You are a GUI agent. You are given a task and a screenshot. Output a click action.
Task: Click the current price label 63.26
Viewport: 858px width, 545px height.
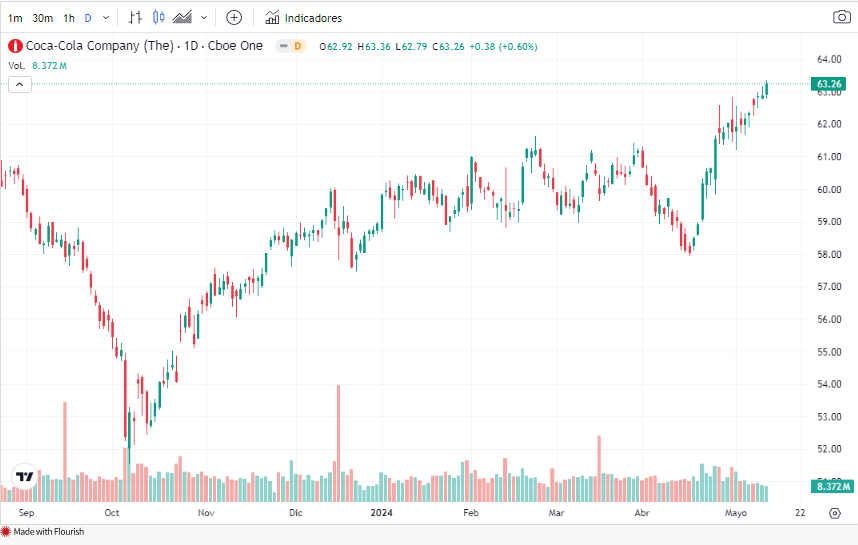point(828,84)
